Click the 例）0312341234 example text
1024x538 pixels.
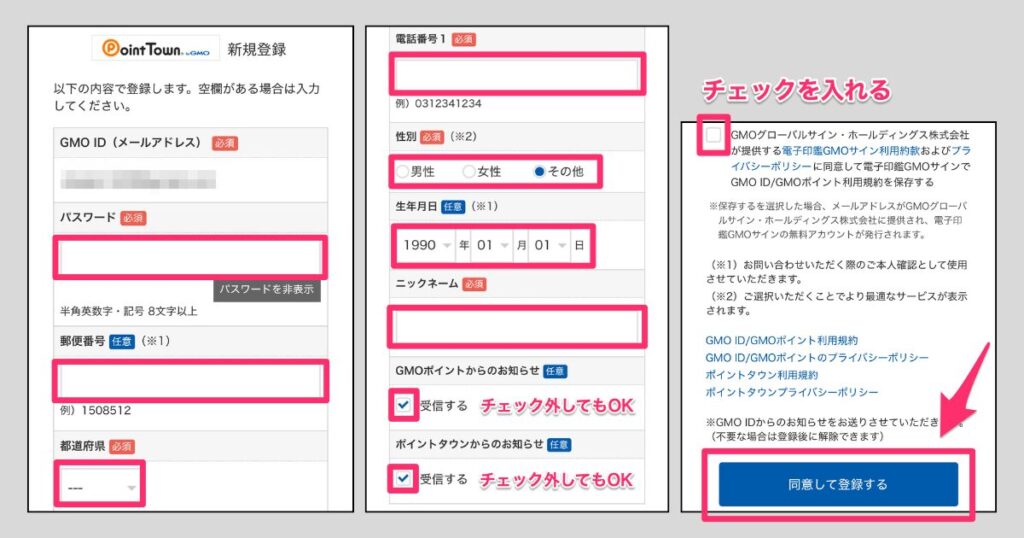point(438,103)
